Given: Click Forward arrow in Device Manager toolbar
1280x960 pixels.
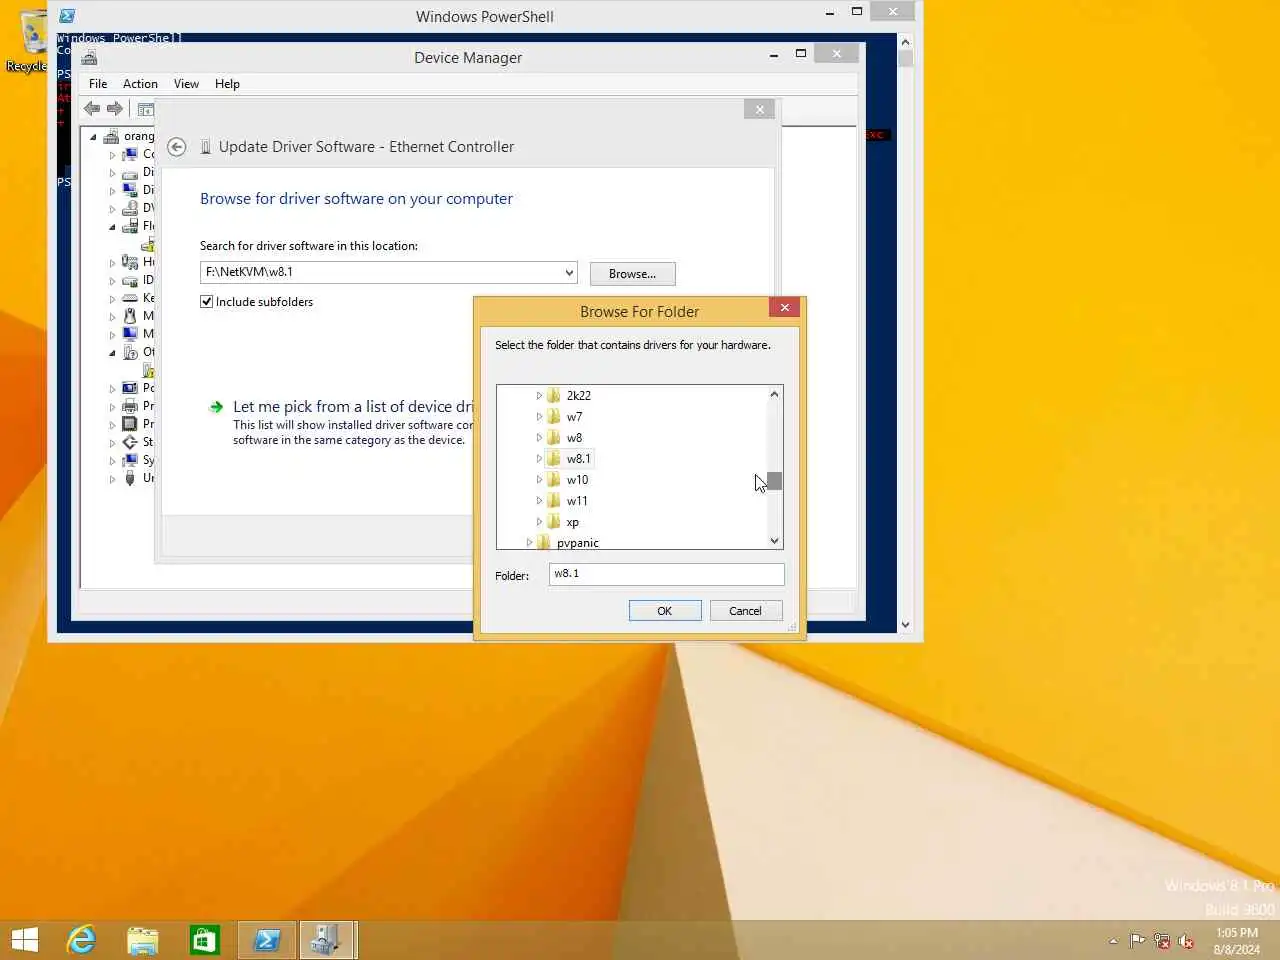Looking at the screenshot, I should [x=115, y=109].
